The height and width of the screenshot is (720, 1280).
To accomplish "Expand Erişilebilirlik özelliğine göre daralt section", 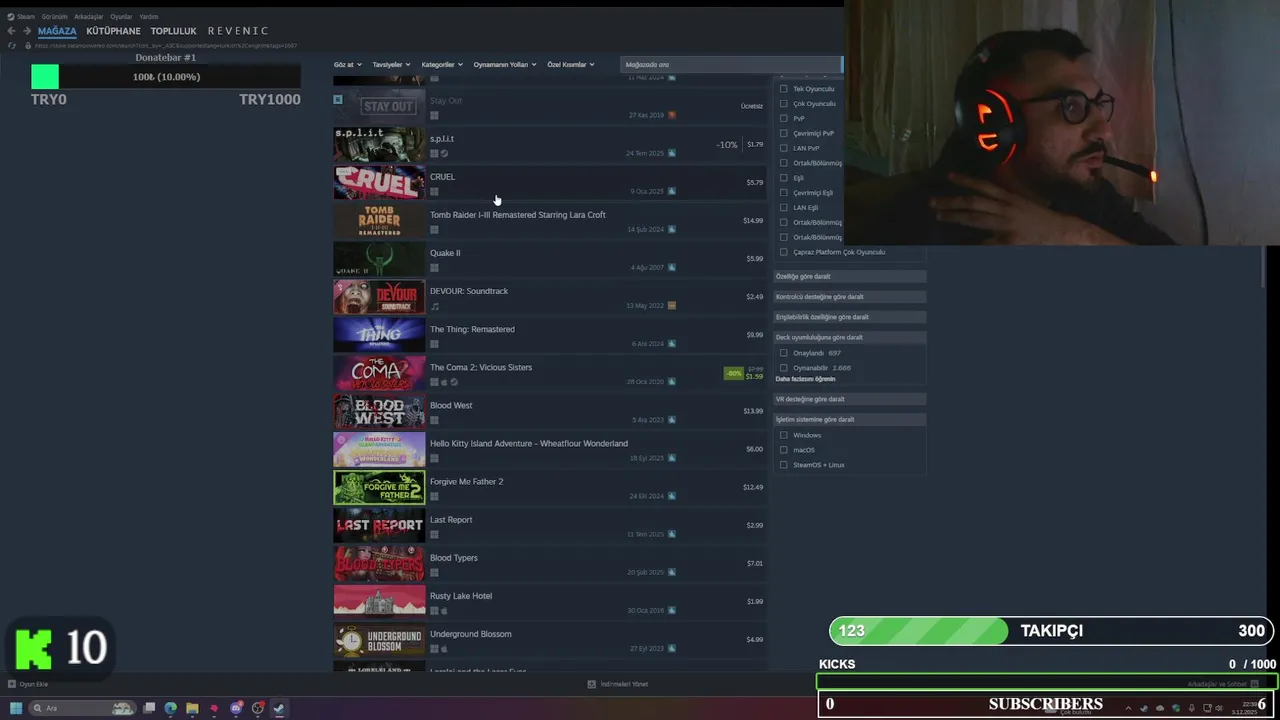I will point(849,317).
